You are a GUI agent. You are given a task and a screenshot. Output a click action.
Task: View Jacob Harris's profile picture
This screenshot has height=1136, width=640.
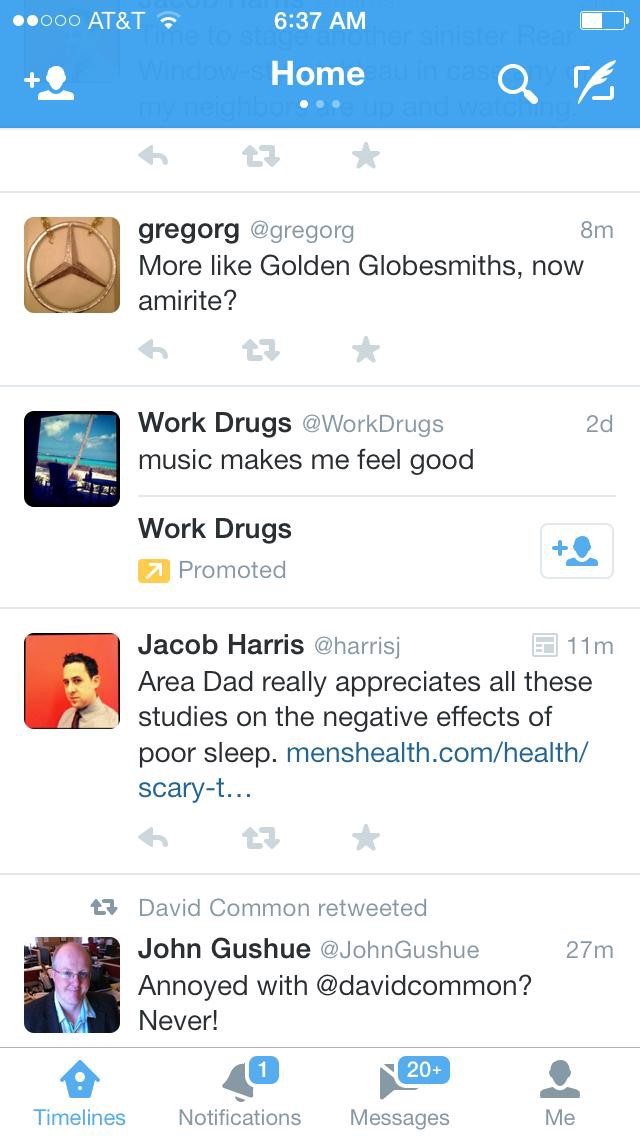click(x=72, y=680)
